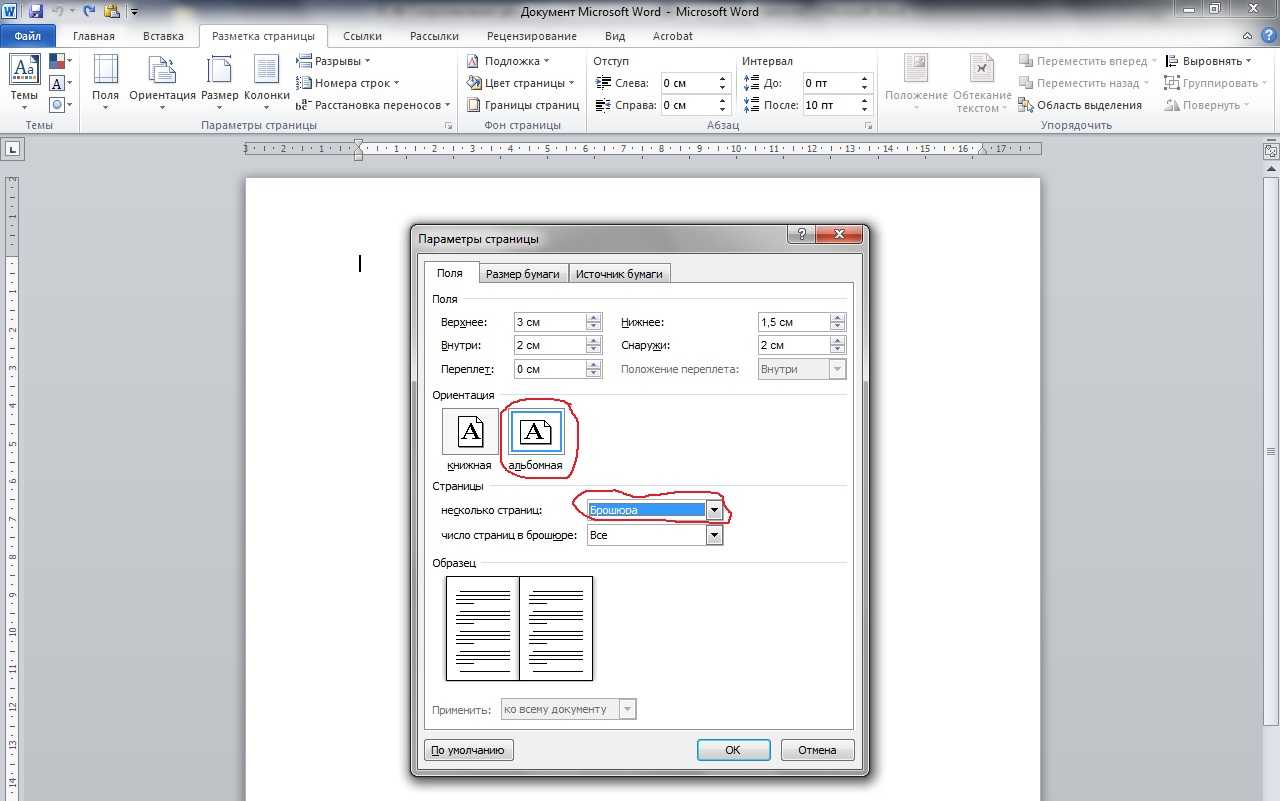Click the ruler tab selector button
Image resolution: width=1280 pixels, height=801 pixels.
coord(12,149)
